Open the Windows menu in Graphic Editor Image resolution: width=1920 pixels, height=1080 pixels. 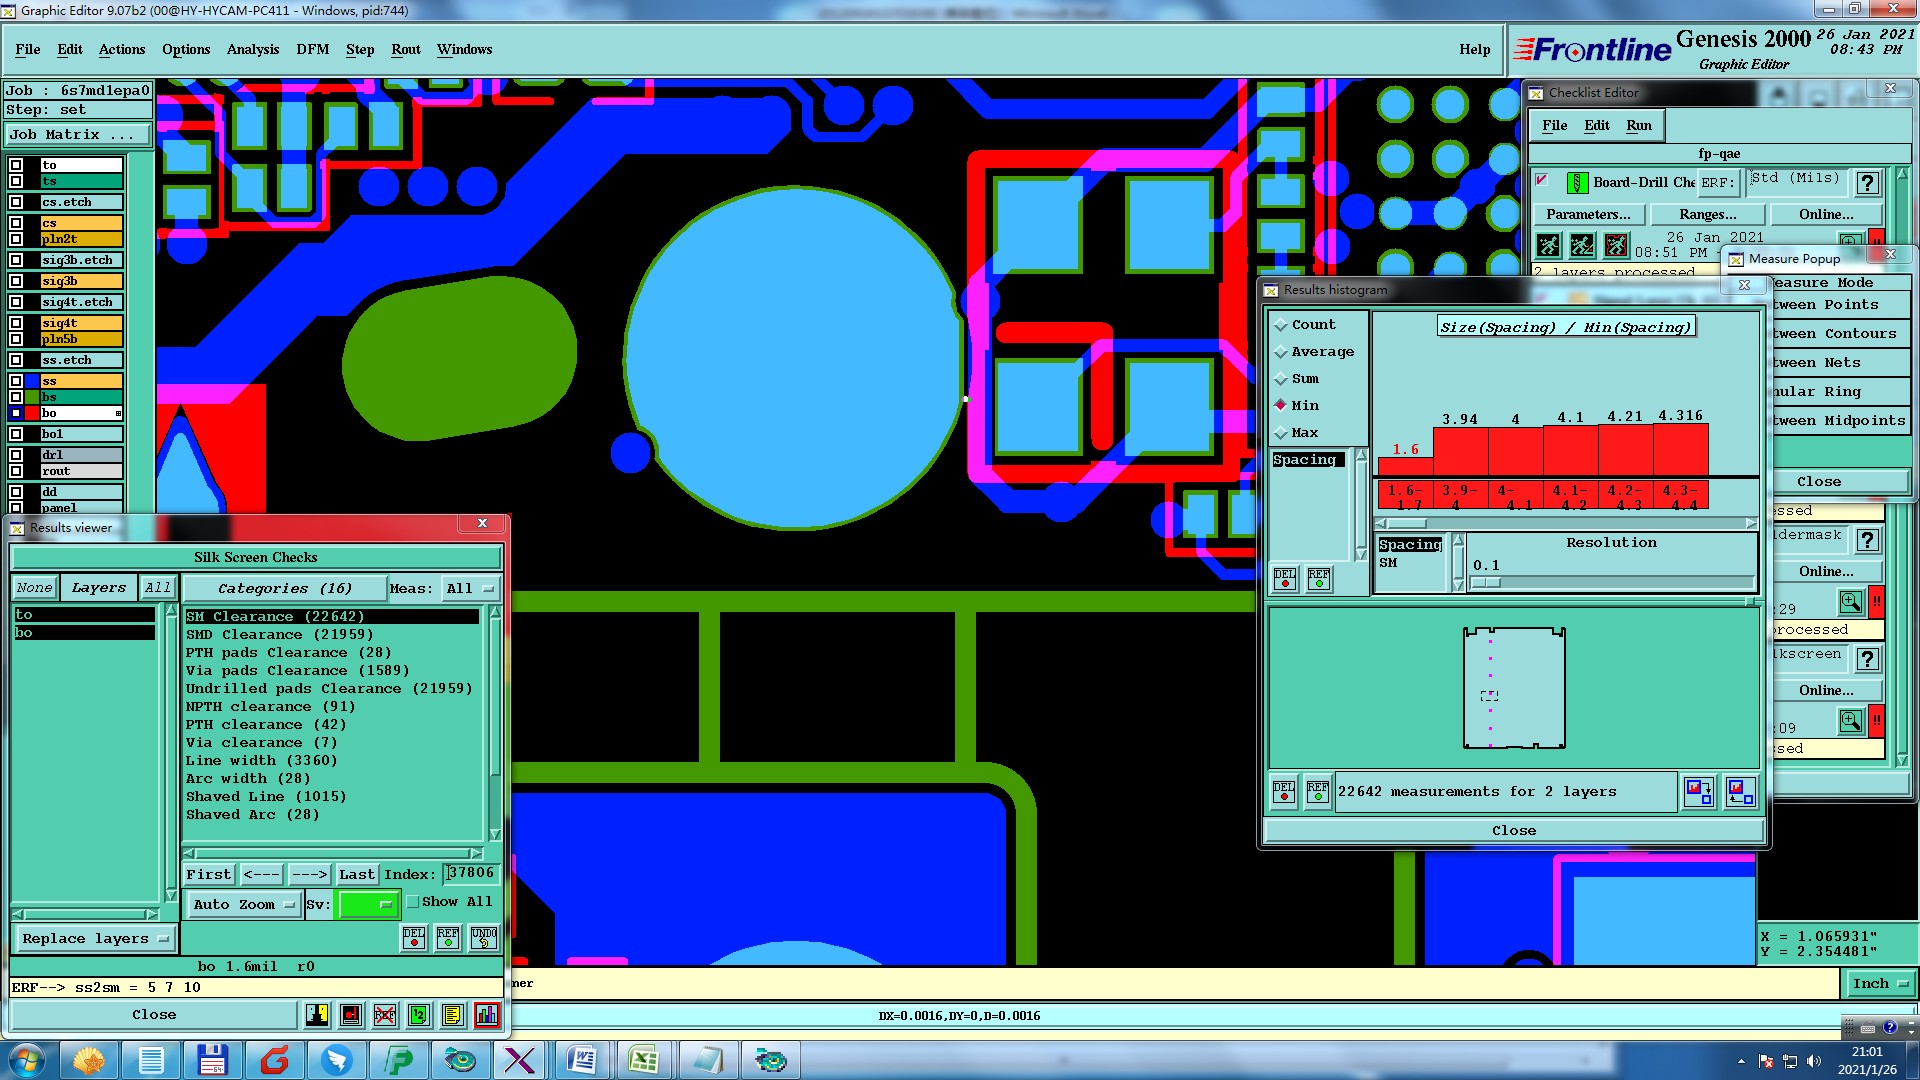pyautogui.click(x=464, y=49)
